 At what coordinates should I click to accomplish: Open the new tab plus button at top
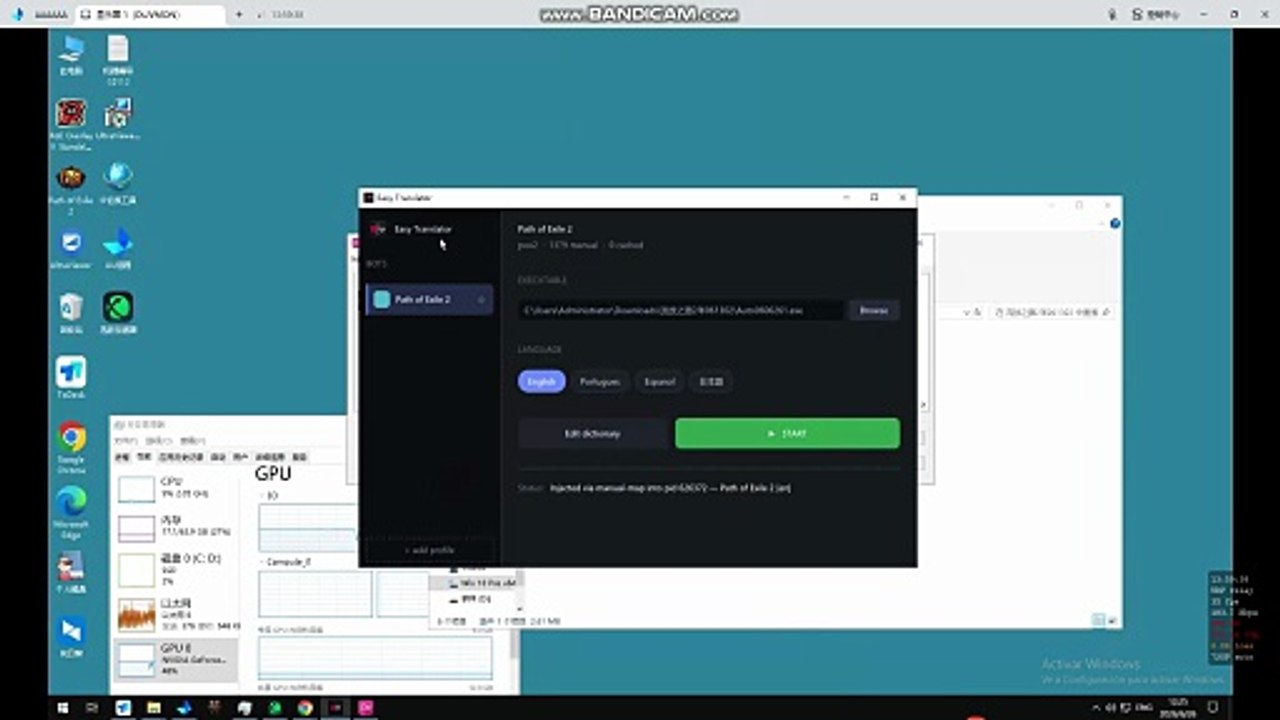coord(239,14)
